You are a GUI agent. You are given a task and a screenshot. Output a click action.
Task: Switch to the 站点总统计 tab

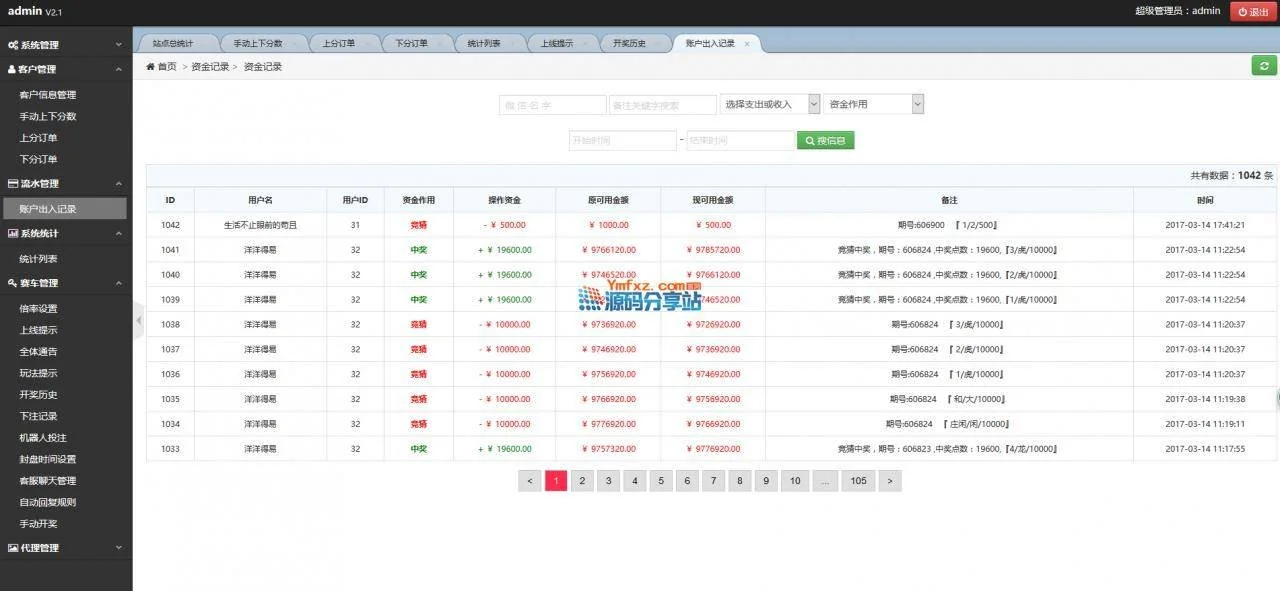[172, 44]
